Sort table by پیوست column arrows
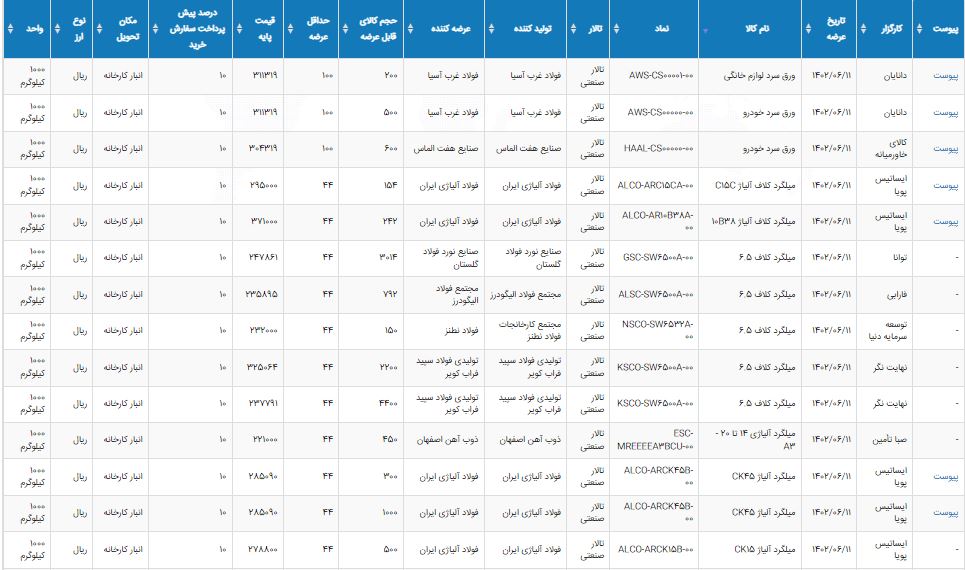The image size is (965, 570). click(x=919, y=29)
